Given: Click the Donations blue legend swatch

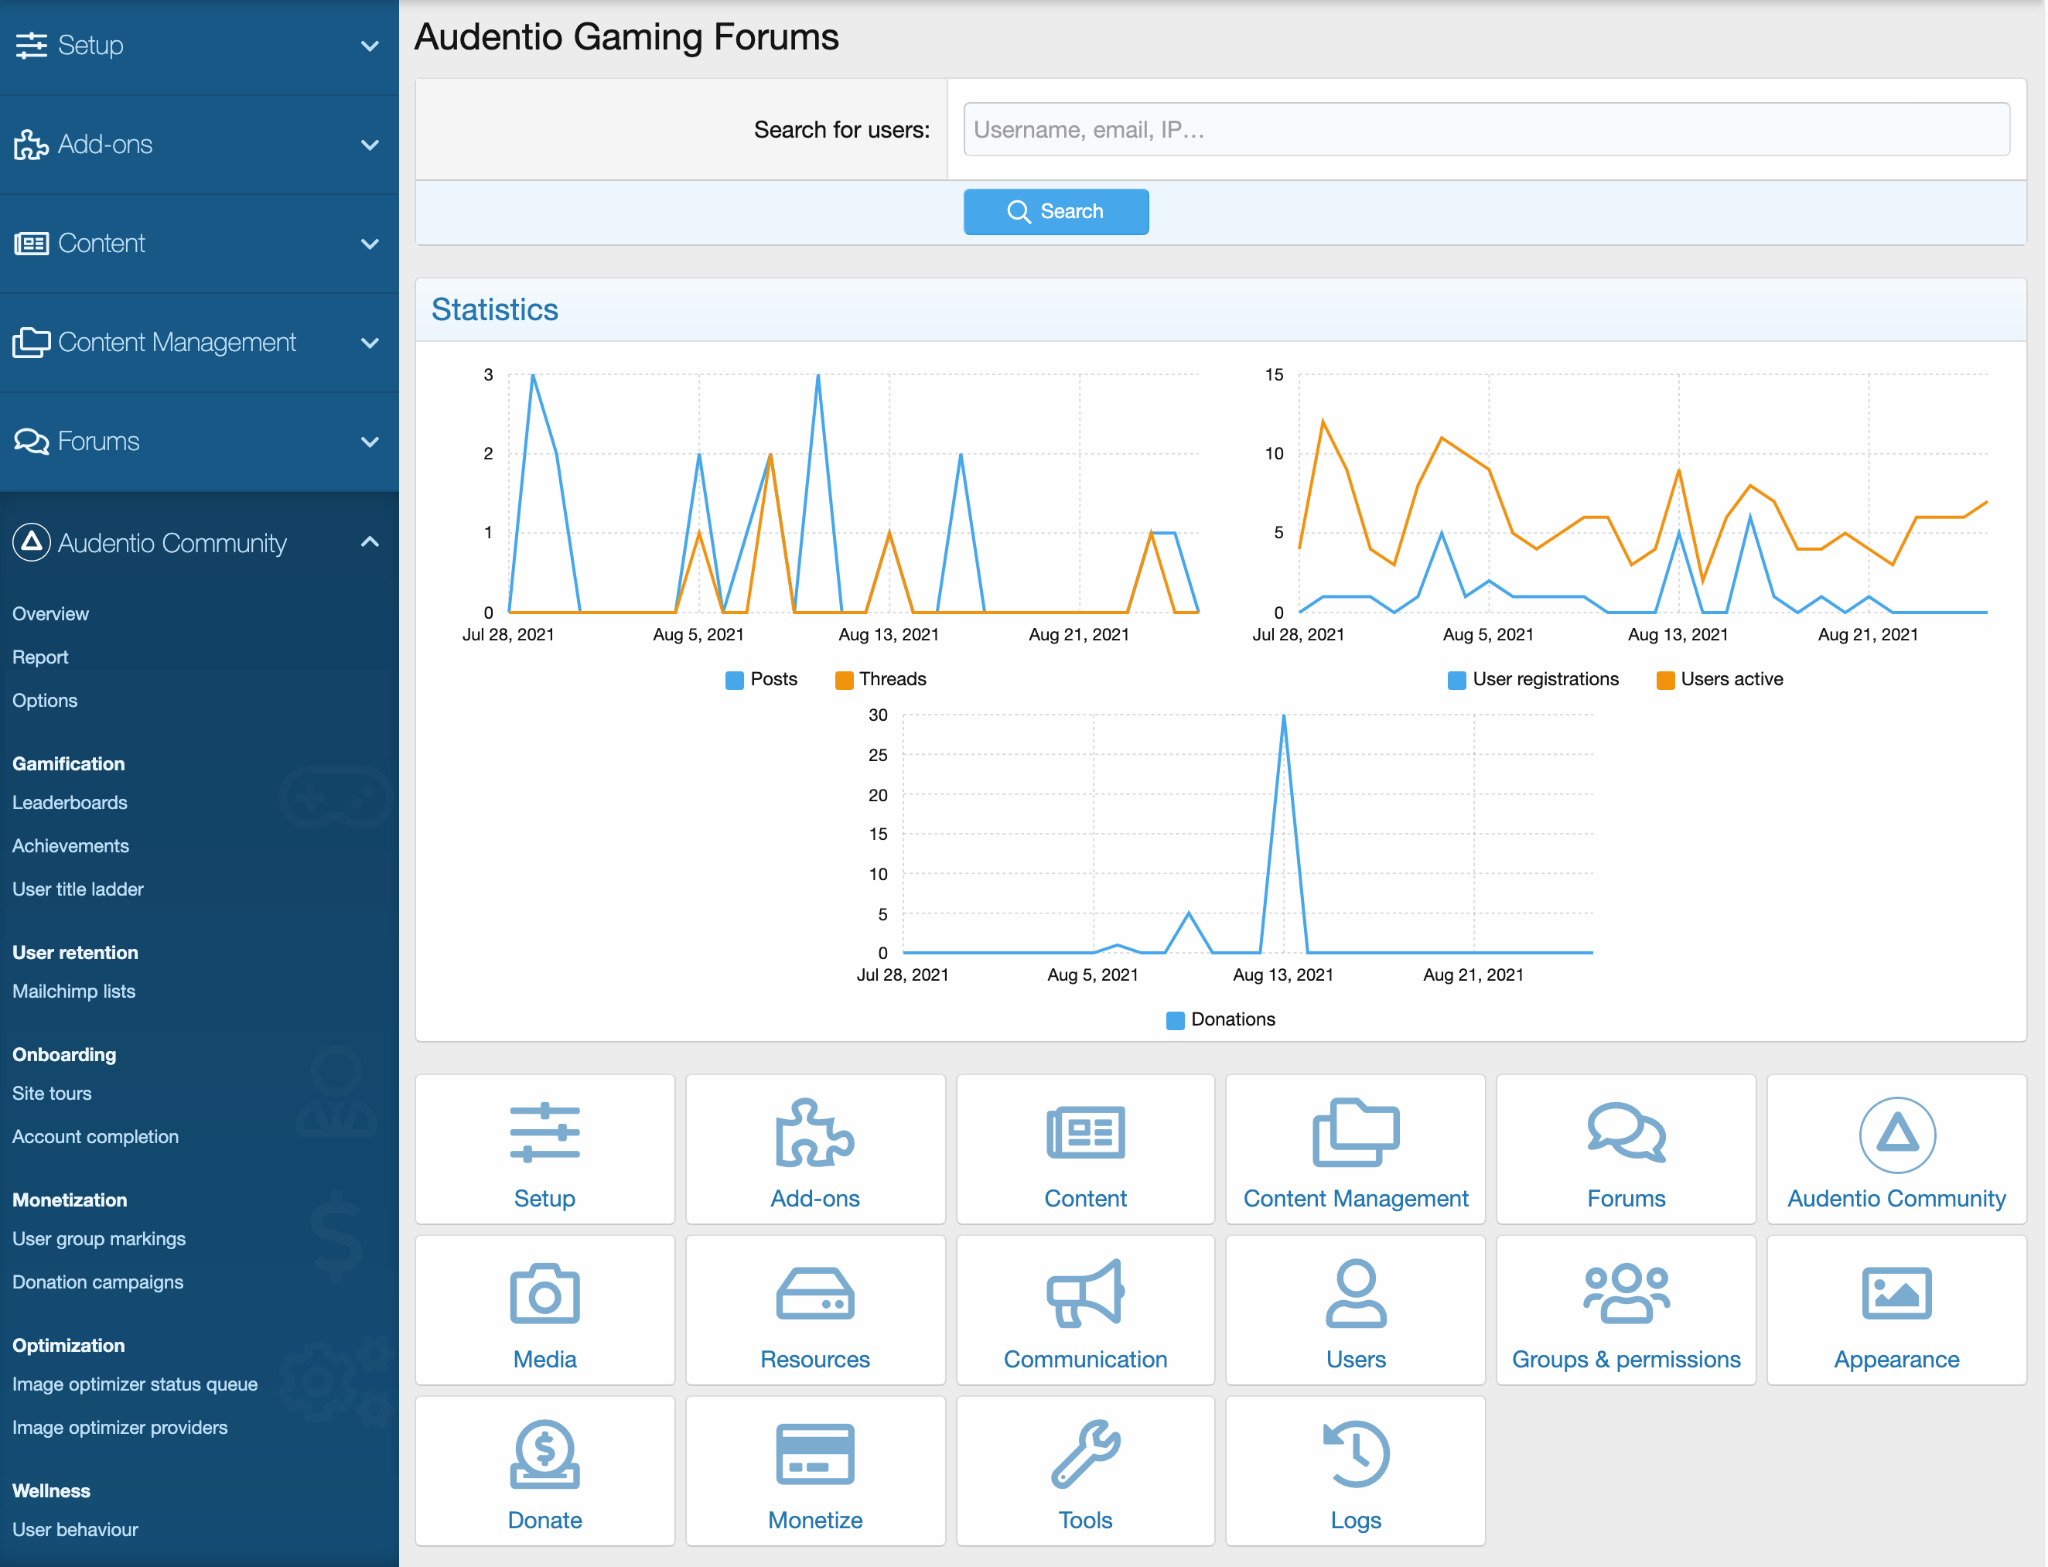Looking at the screenshot, I should coord(1176,1020).
